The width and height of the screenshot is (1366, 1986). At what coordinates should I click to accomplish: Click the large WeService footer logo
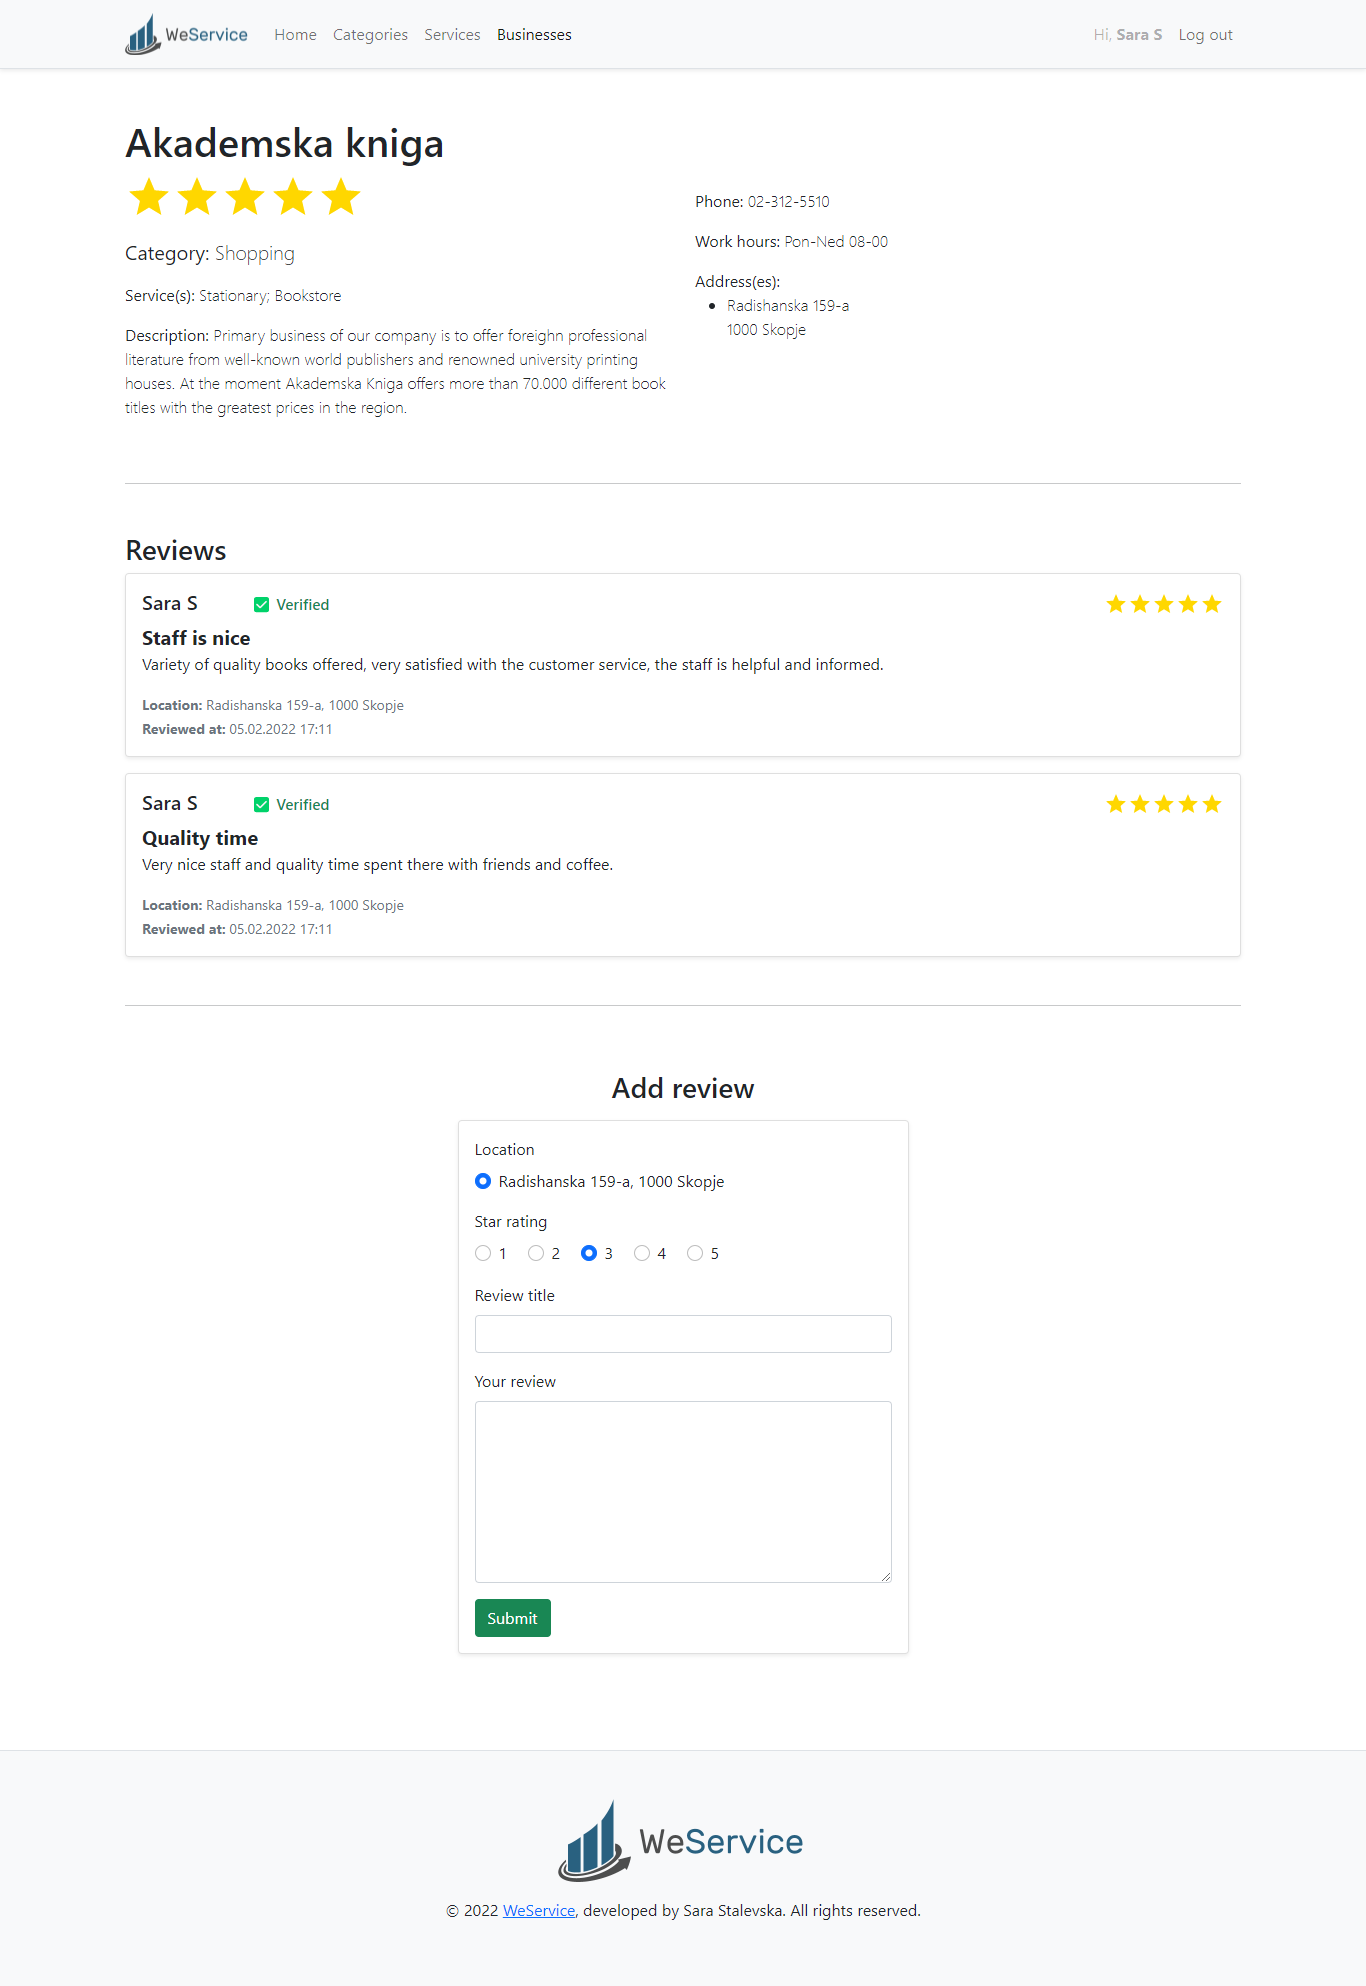pyautogui.click(x=682, y=1841)
